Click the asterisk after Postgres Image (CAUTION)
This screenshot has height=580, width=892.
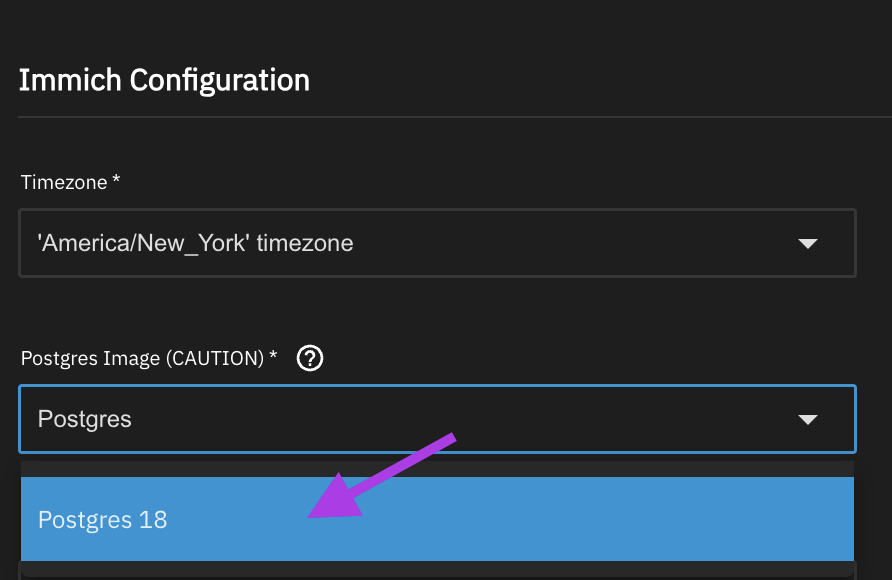click(273, 357)
